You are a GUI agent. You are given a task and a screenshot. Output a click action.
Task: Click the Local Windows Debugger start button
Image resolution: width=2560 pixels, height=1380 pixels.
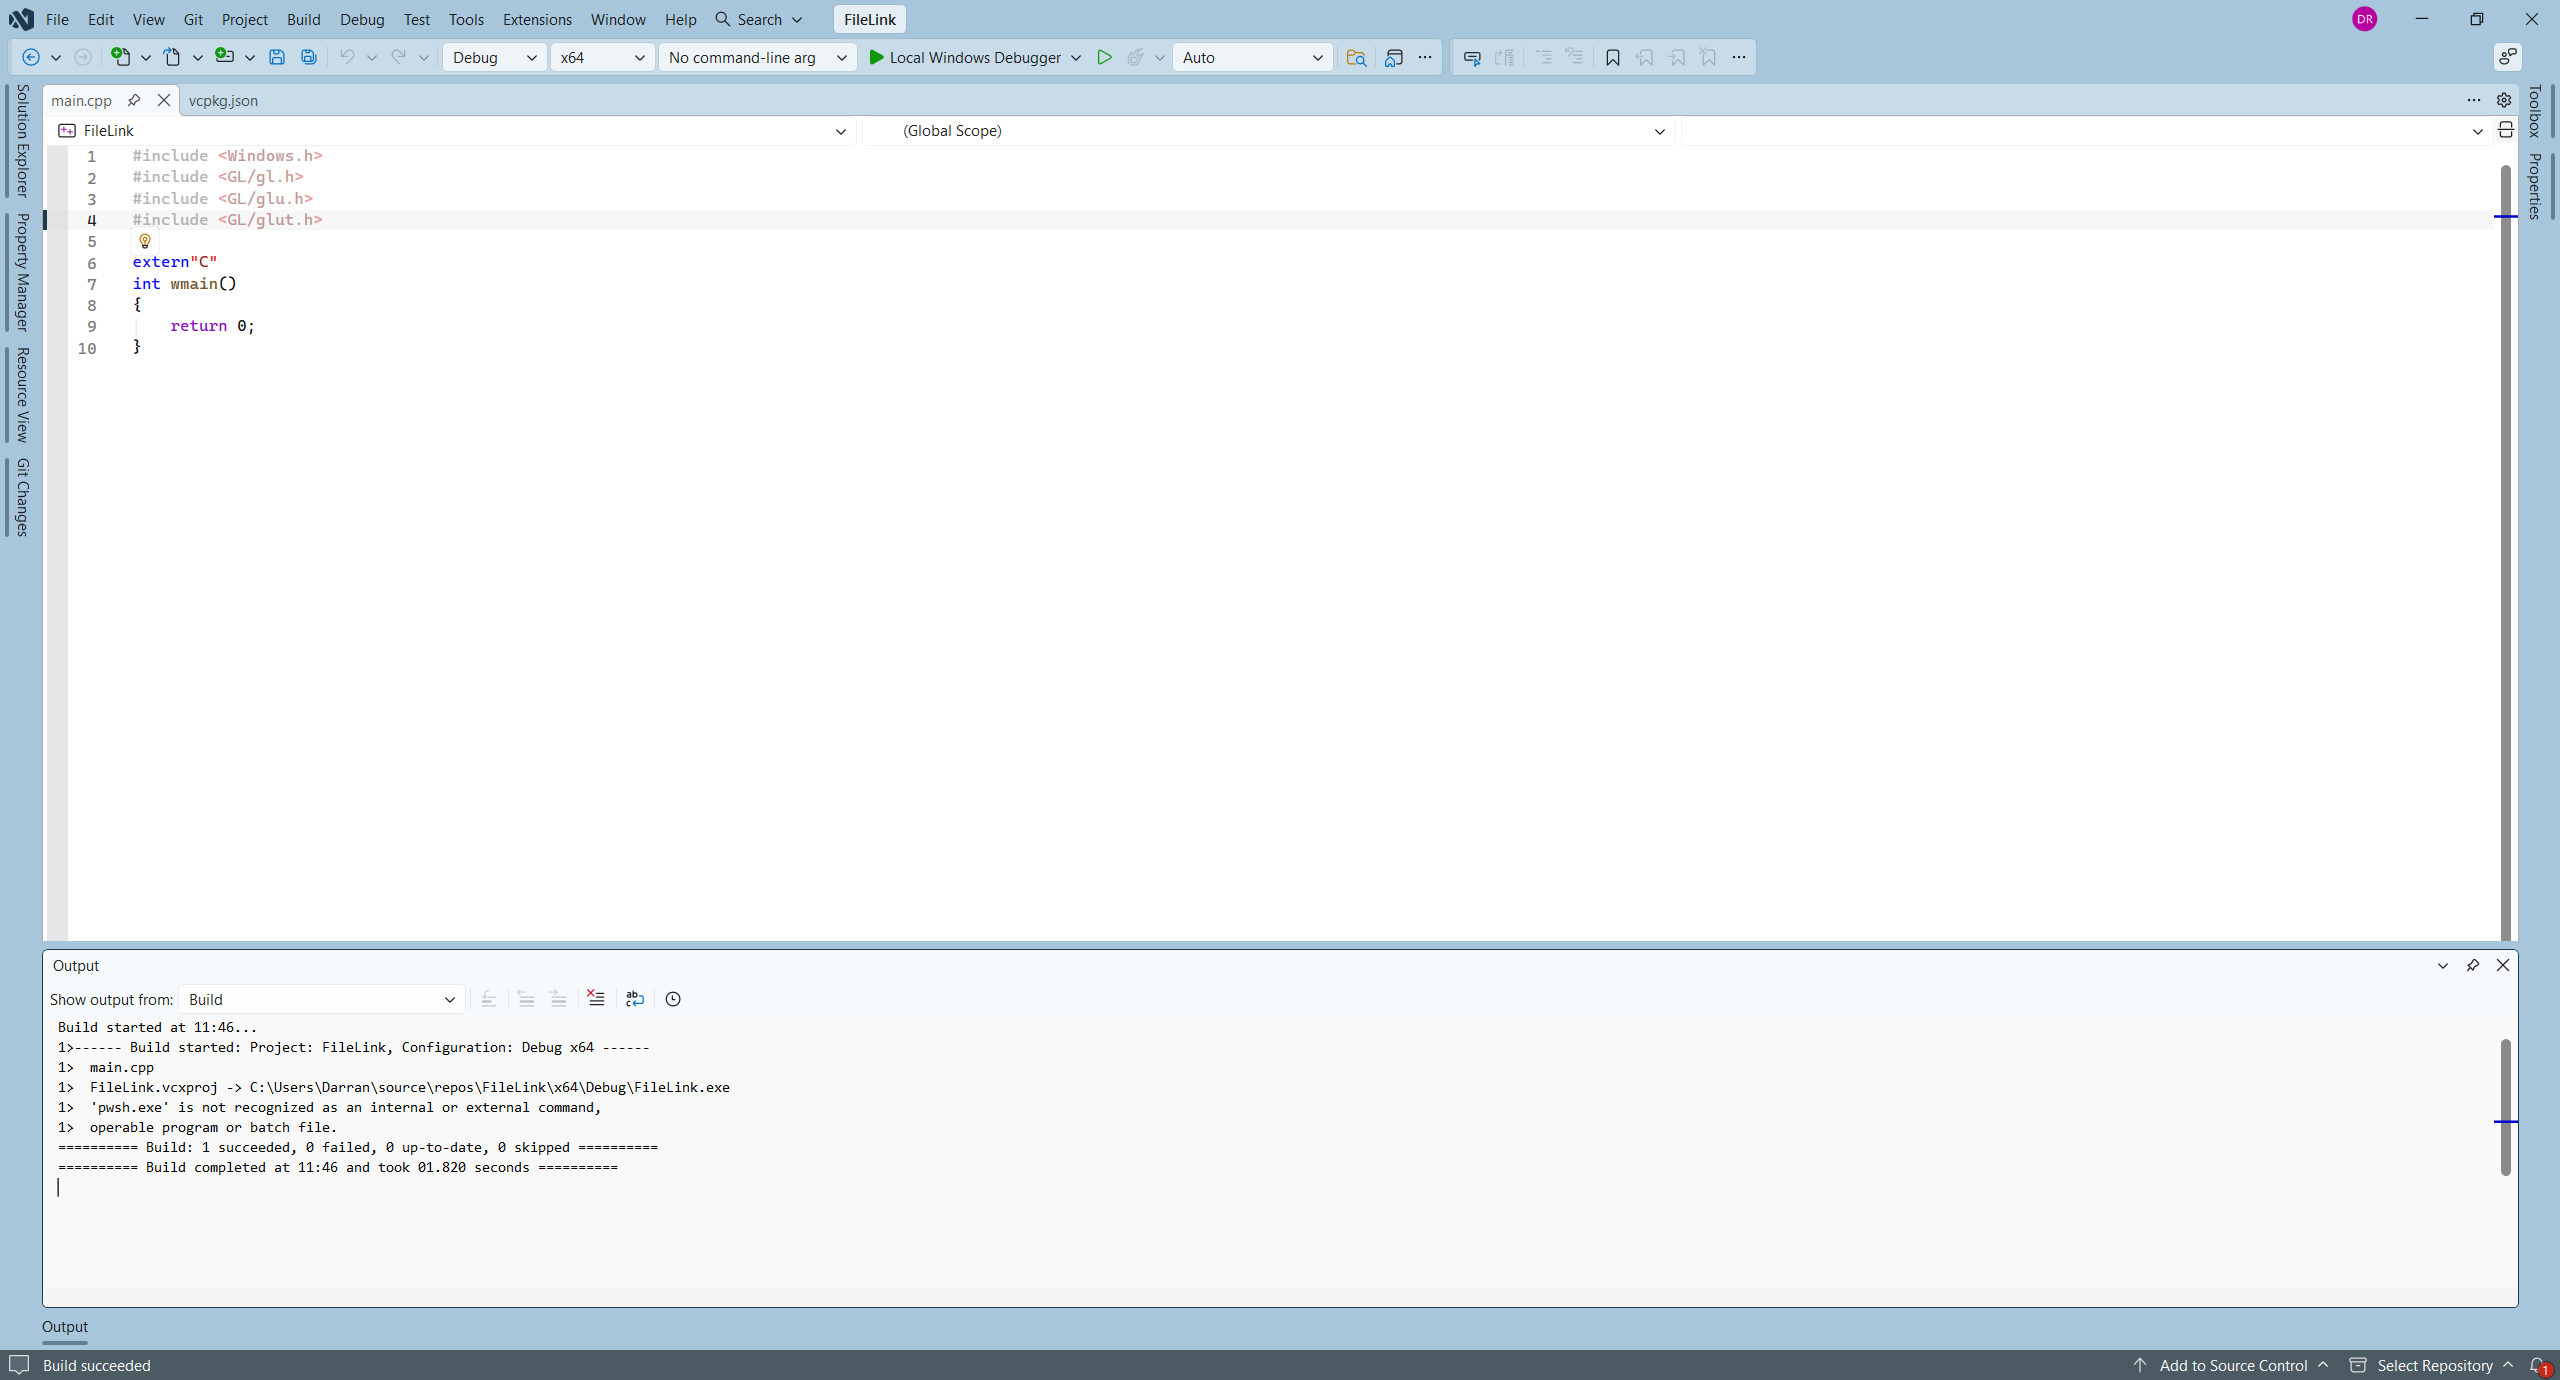coord(965,57)
